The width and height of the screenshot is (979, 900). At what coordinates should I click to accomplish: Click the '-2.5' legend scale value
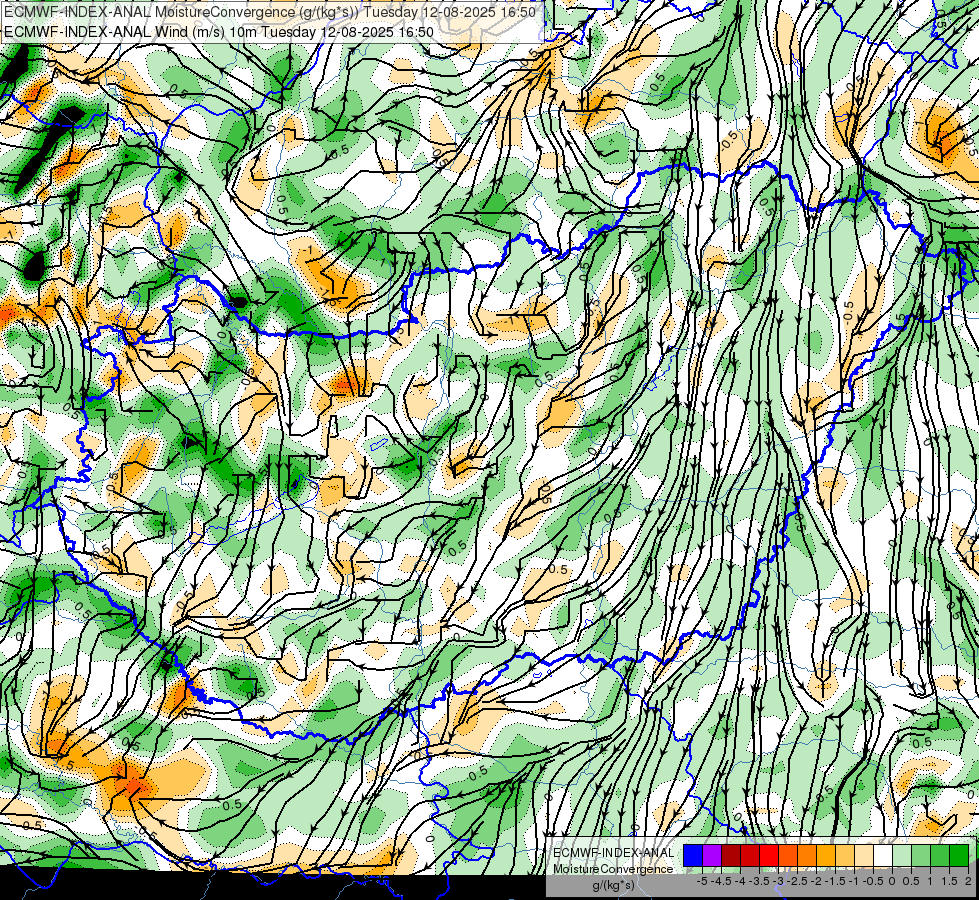click(x=797, y=881)
